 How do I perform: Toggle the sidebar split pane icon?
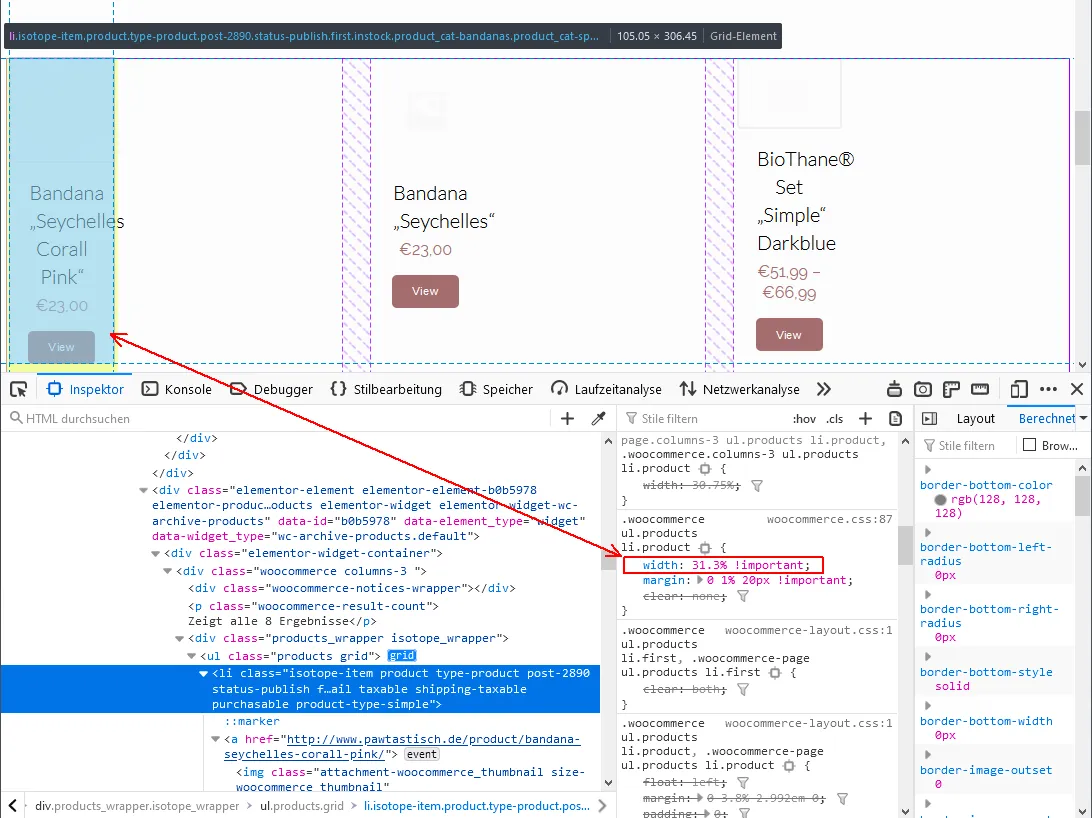click(929, 418)
